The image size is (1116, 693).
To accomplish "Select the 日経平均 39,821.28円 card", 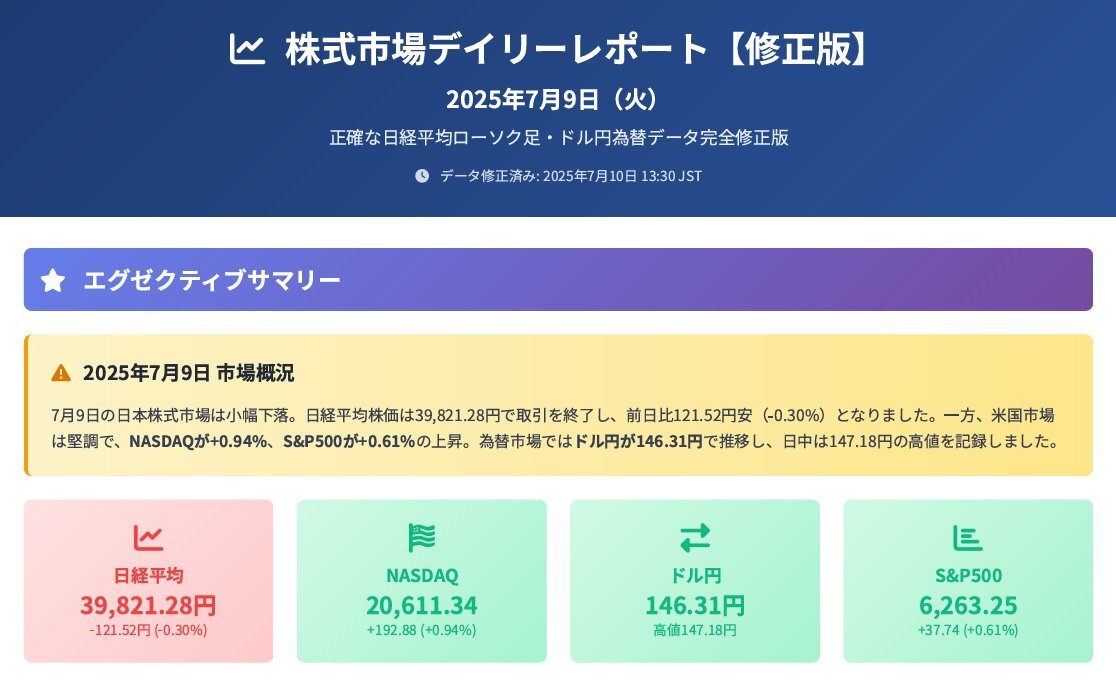I will click(x=148, y=581).
